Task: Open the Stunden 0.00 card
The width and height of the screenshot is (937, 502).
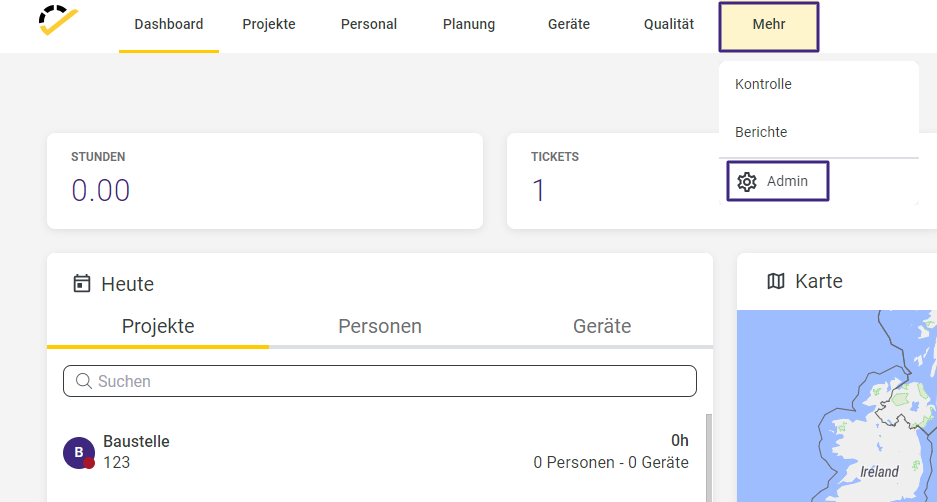Action: [265, 181]
